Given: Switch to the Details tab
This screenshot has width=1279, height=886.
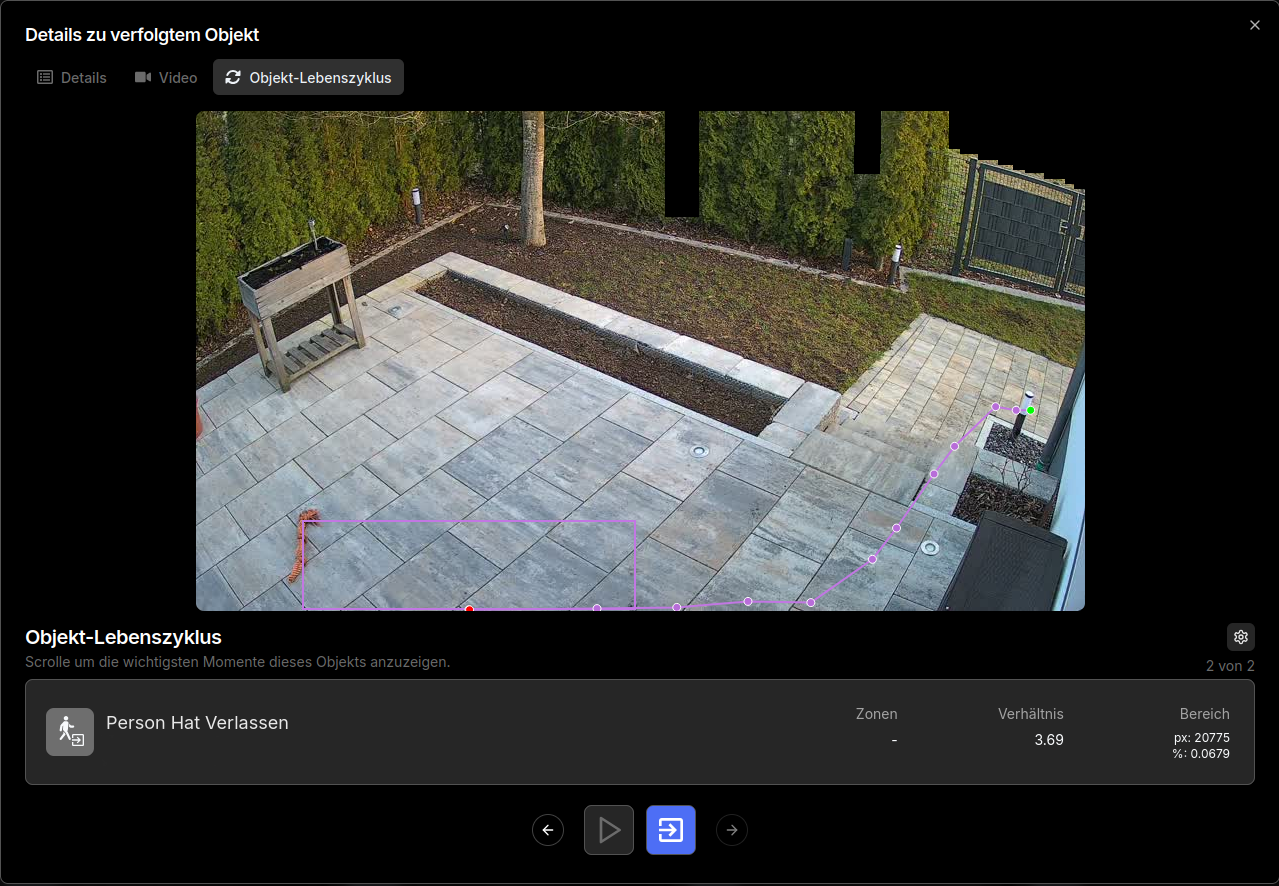Looking at the screenshot, I should 72,77.
